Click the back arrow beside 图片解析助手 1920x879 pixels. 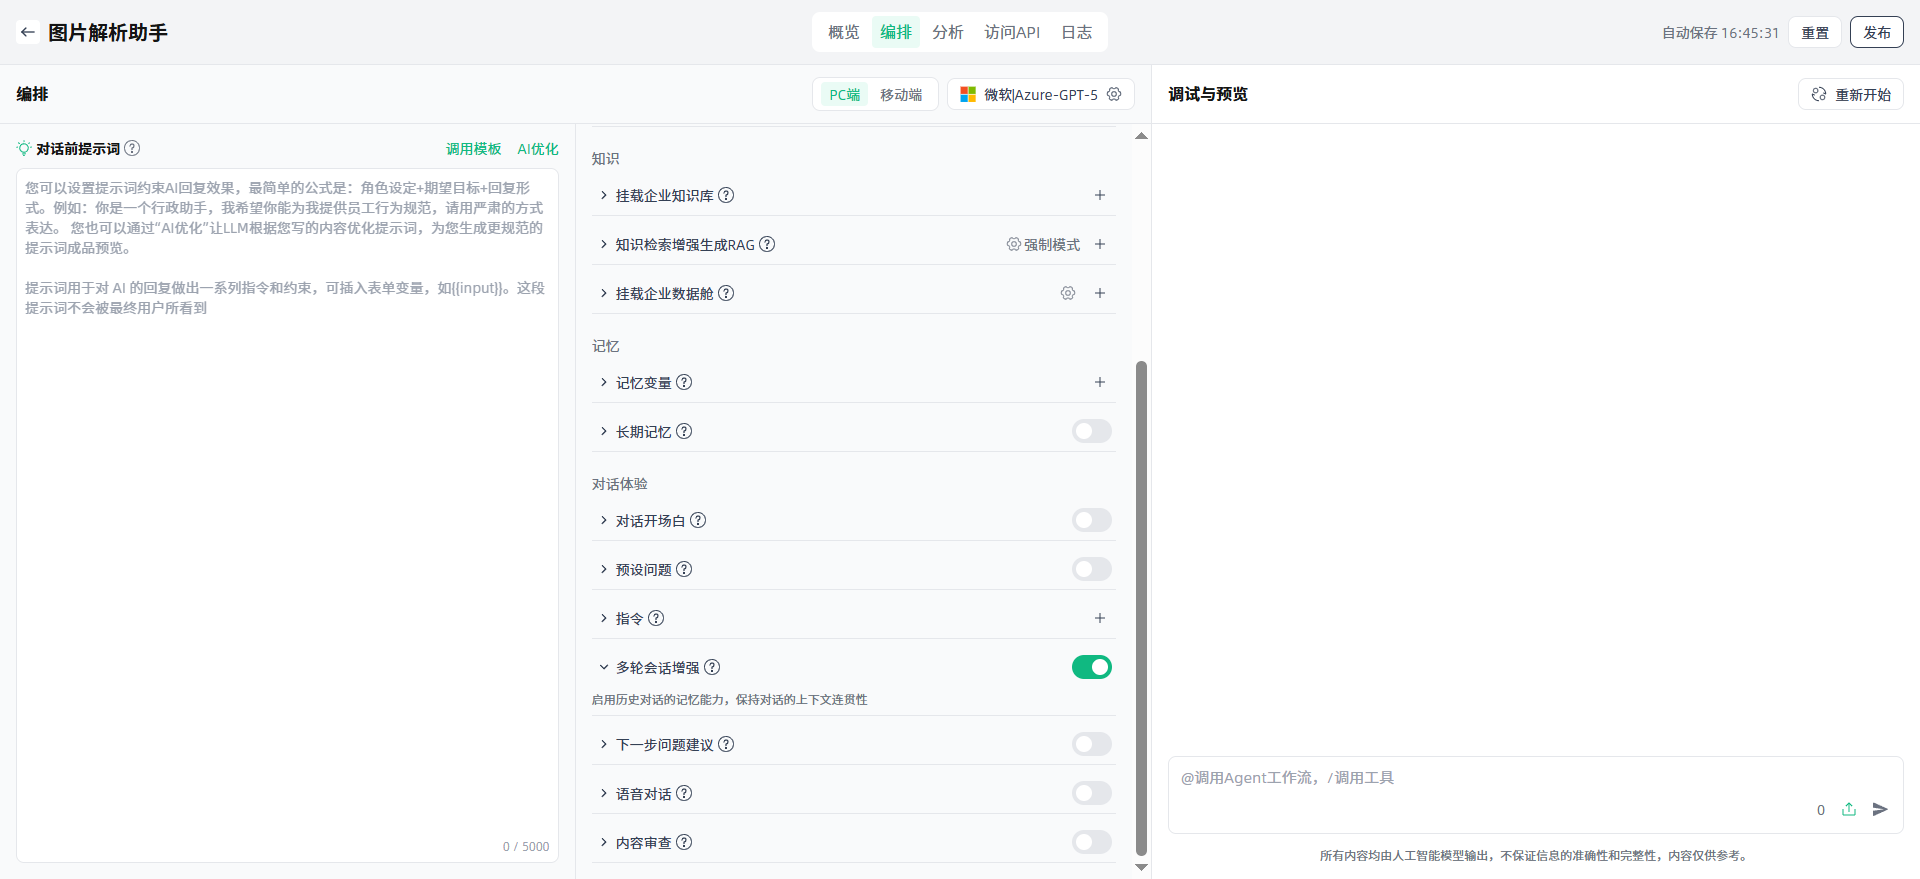click(28, 32)
